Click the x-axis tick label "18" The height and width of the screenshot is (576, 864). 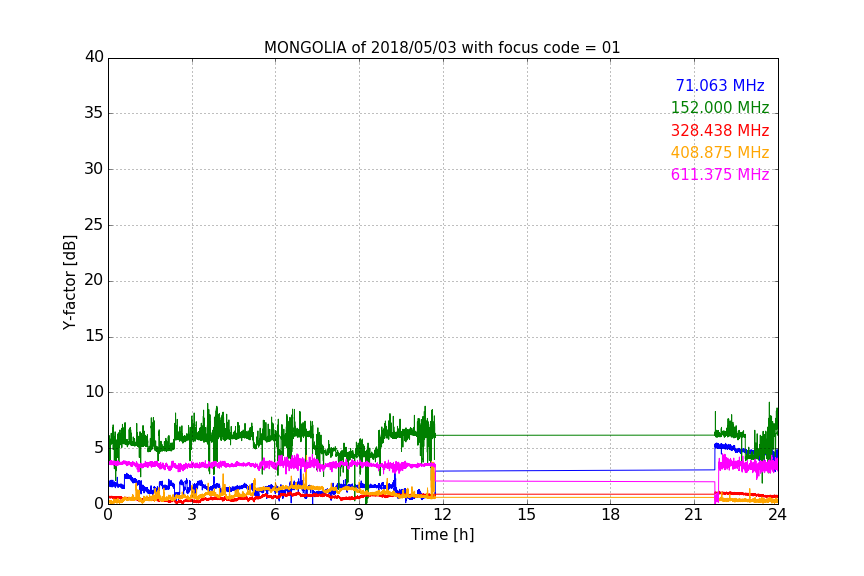point(611,515)
